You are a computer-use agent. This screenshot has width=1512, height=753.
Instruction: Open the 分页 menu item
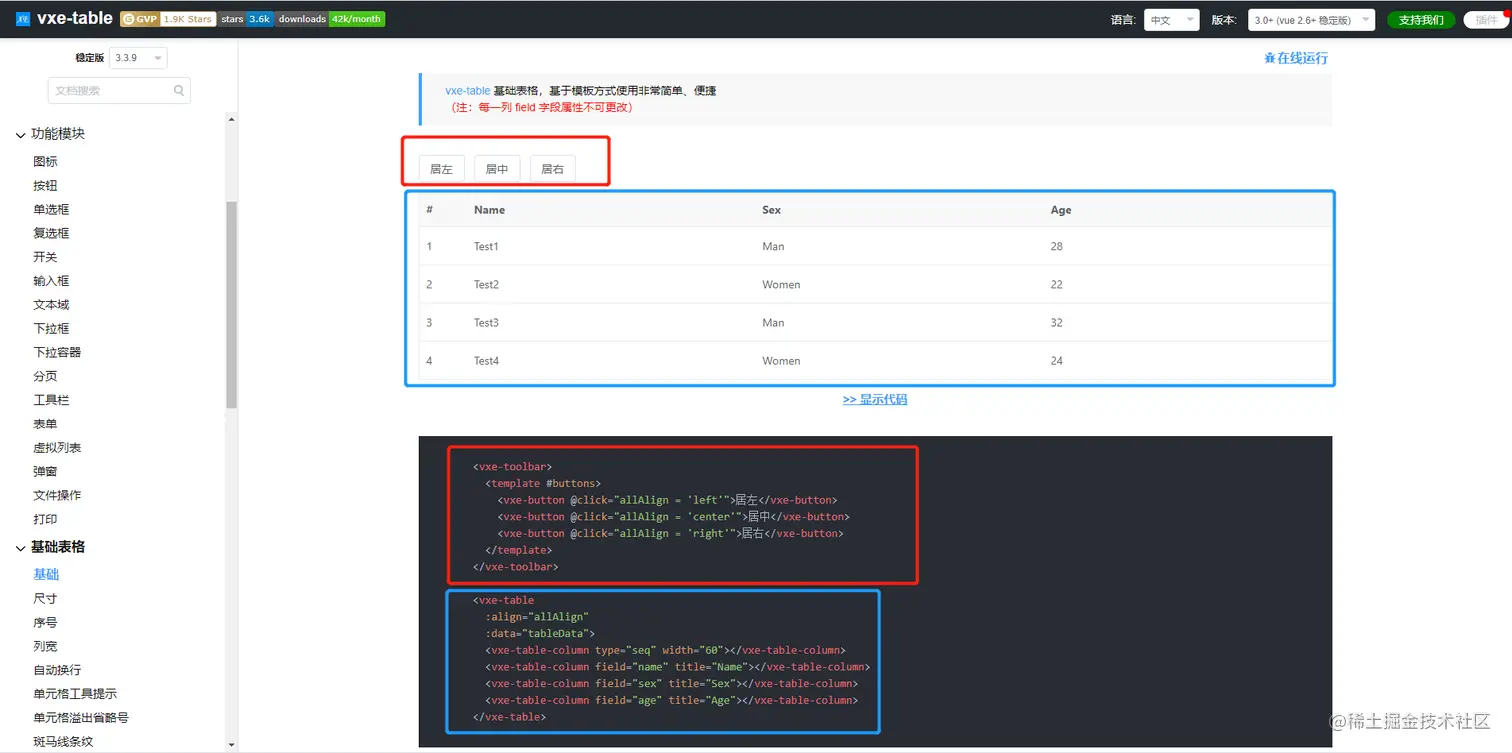coord(45,376)
